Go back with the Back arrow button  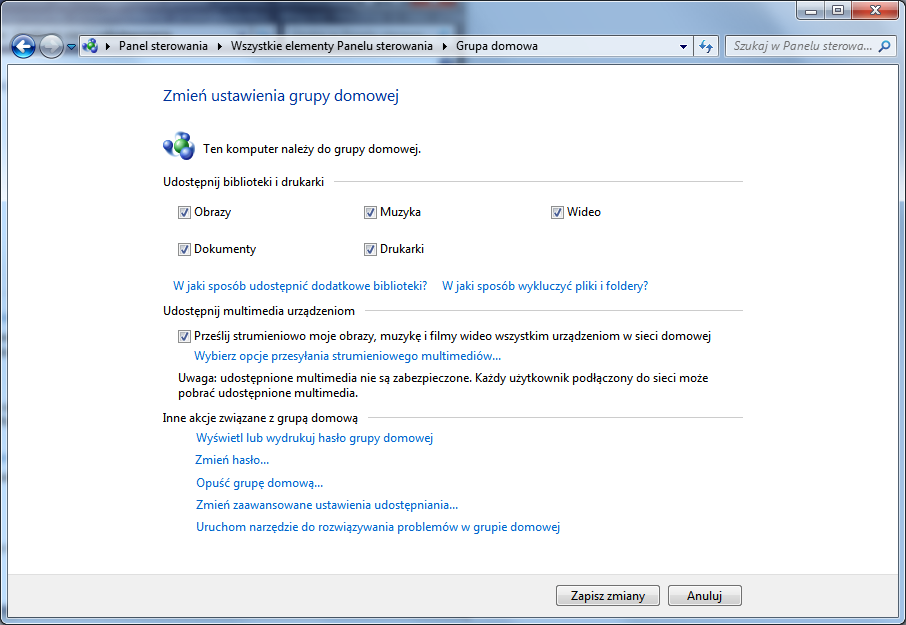(x=24, y=46)
